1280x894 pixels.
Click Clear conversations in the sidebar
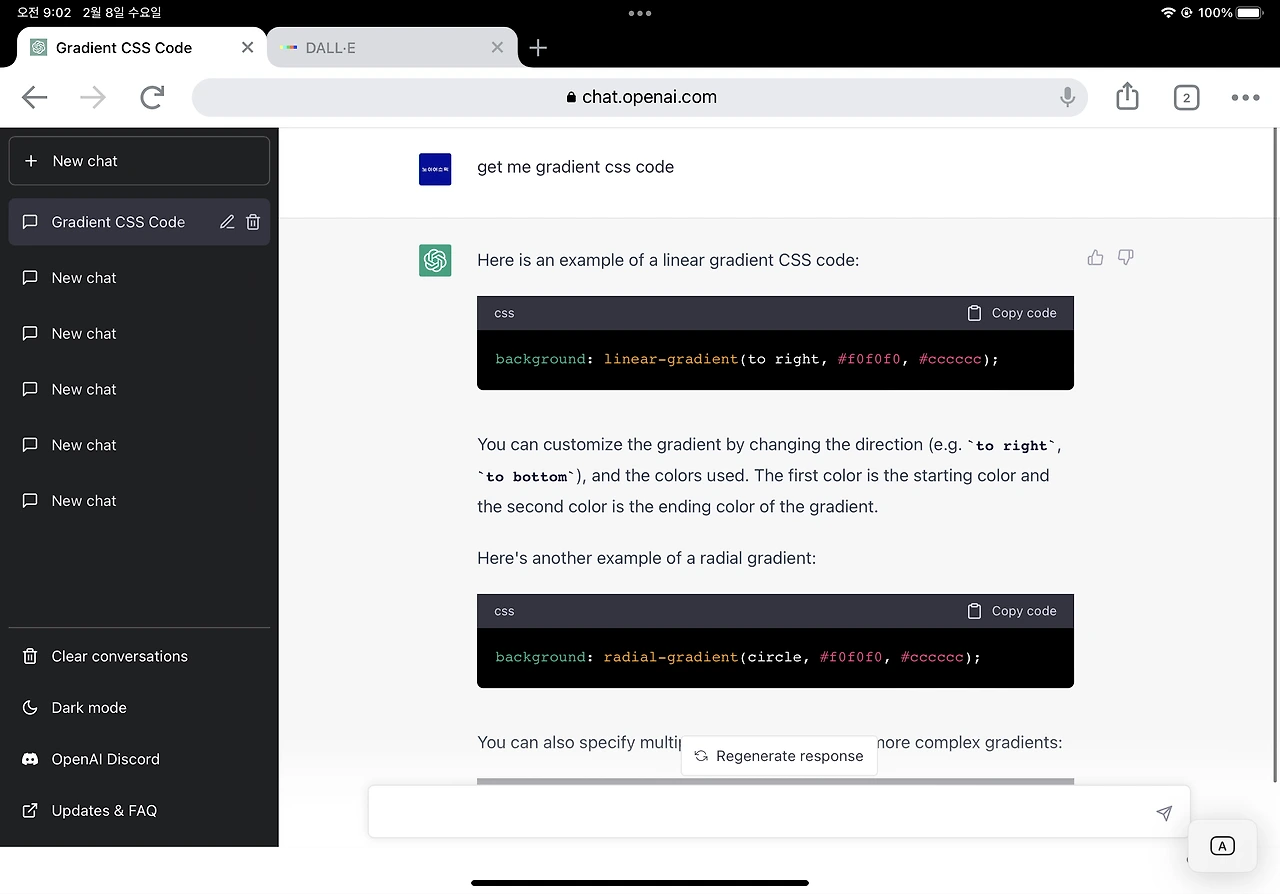(x=139, y=656)
